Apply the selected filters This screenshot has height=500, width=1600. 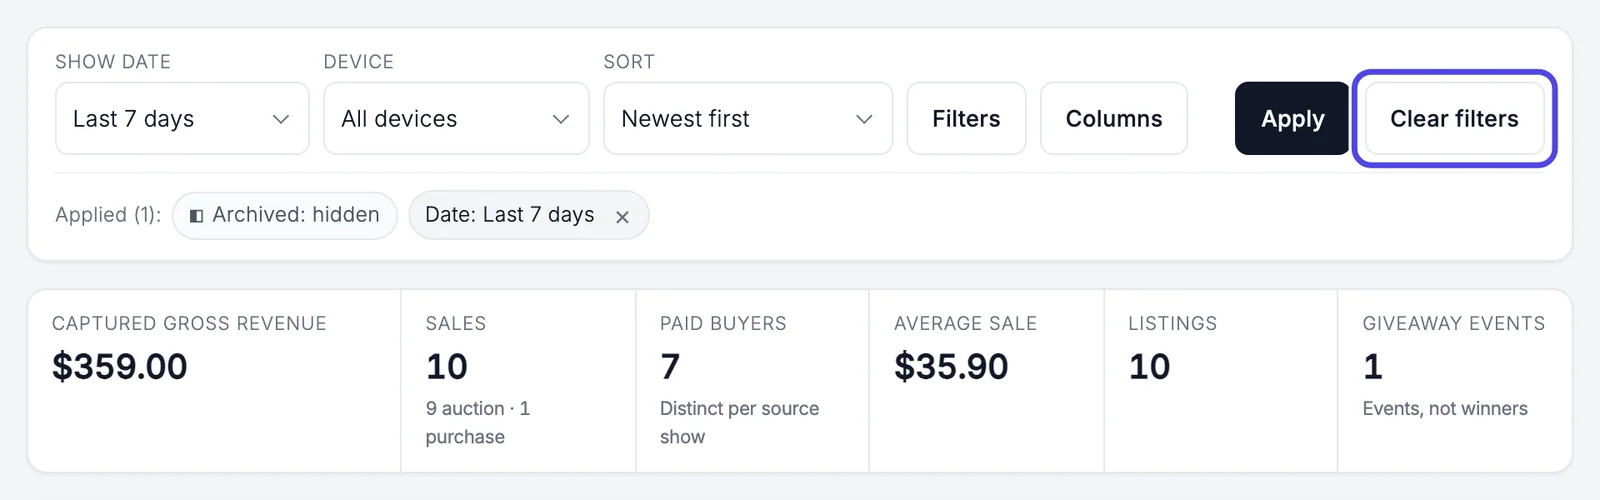point(1292,118)
